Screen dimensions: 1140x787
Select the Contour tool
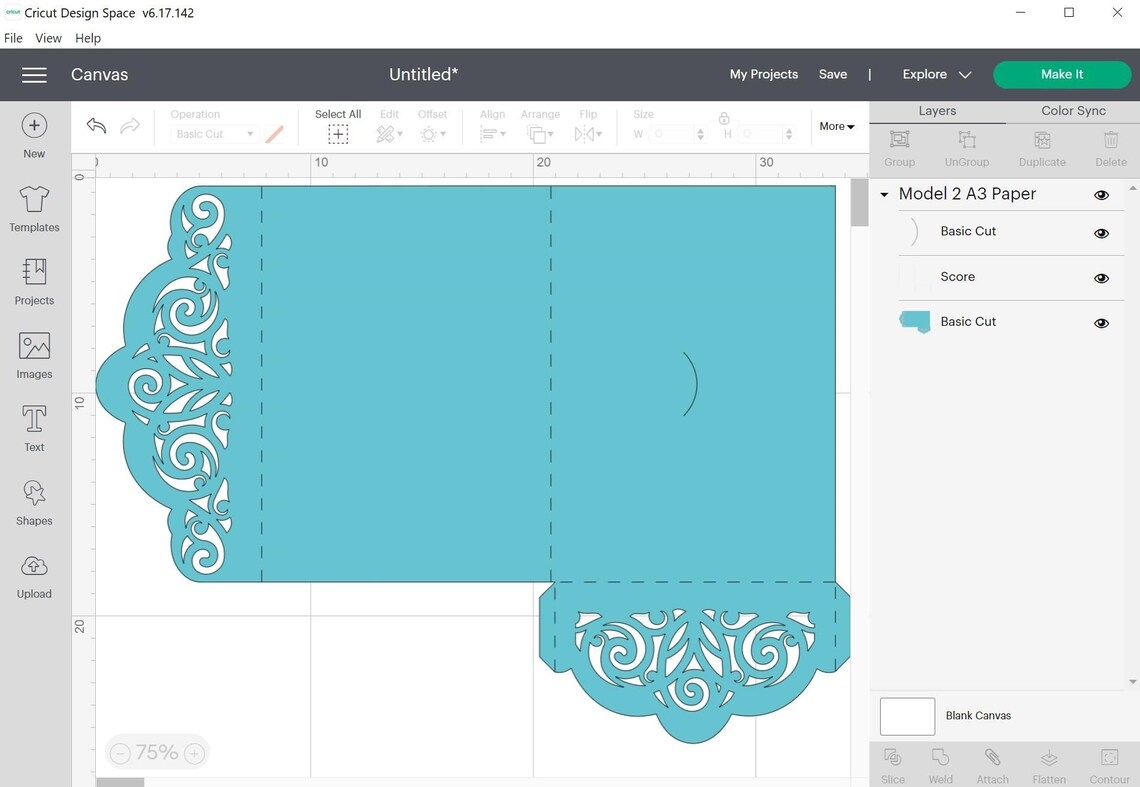point(1109,759)
